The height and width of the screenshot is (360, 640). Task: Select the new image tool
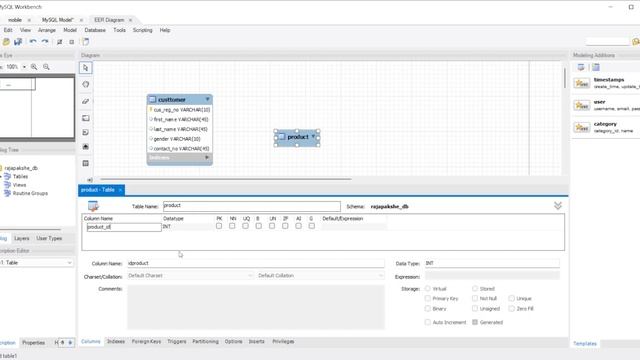tap(85, 147)
